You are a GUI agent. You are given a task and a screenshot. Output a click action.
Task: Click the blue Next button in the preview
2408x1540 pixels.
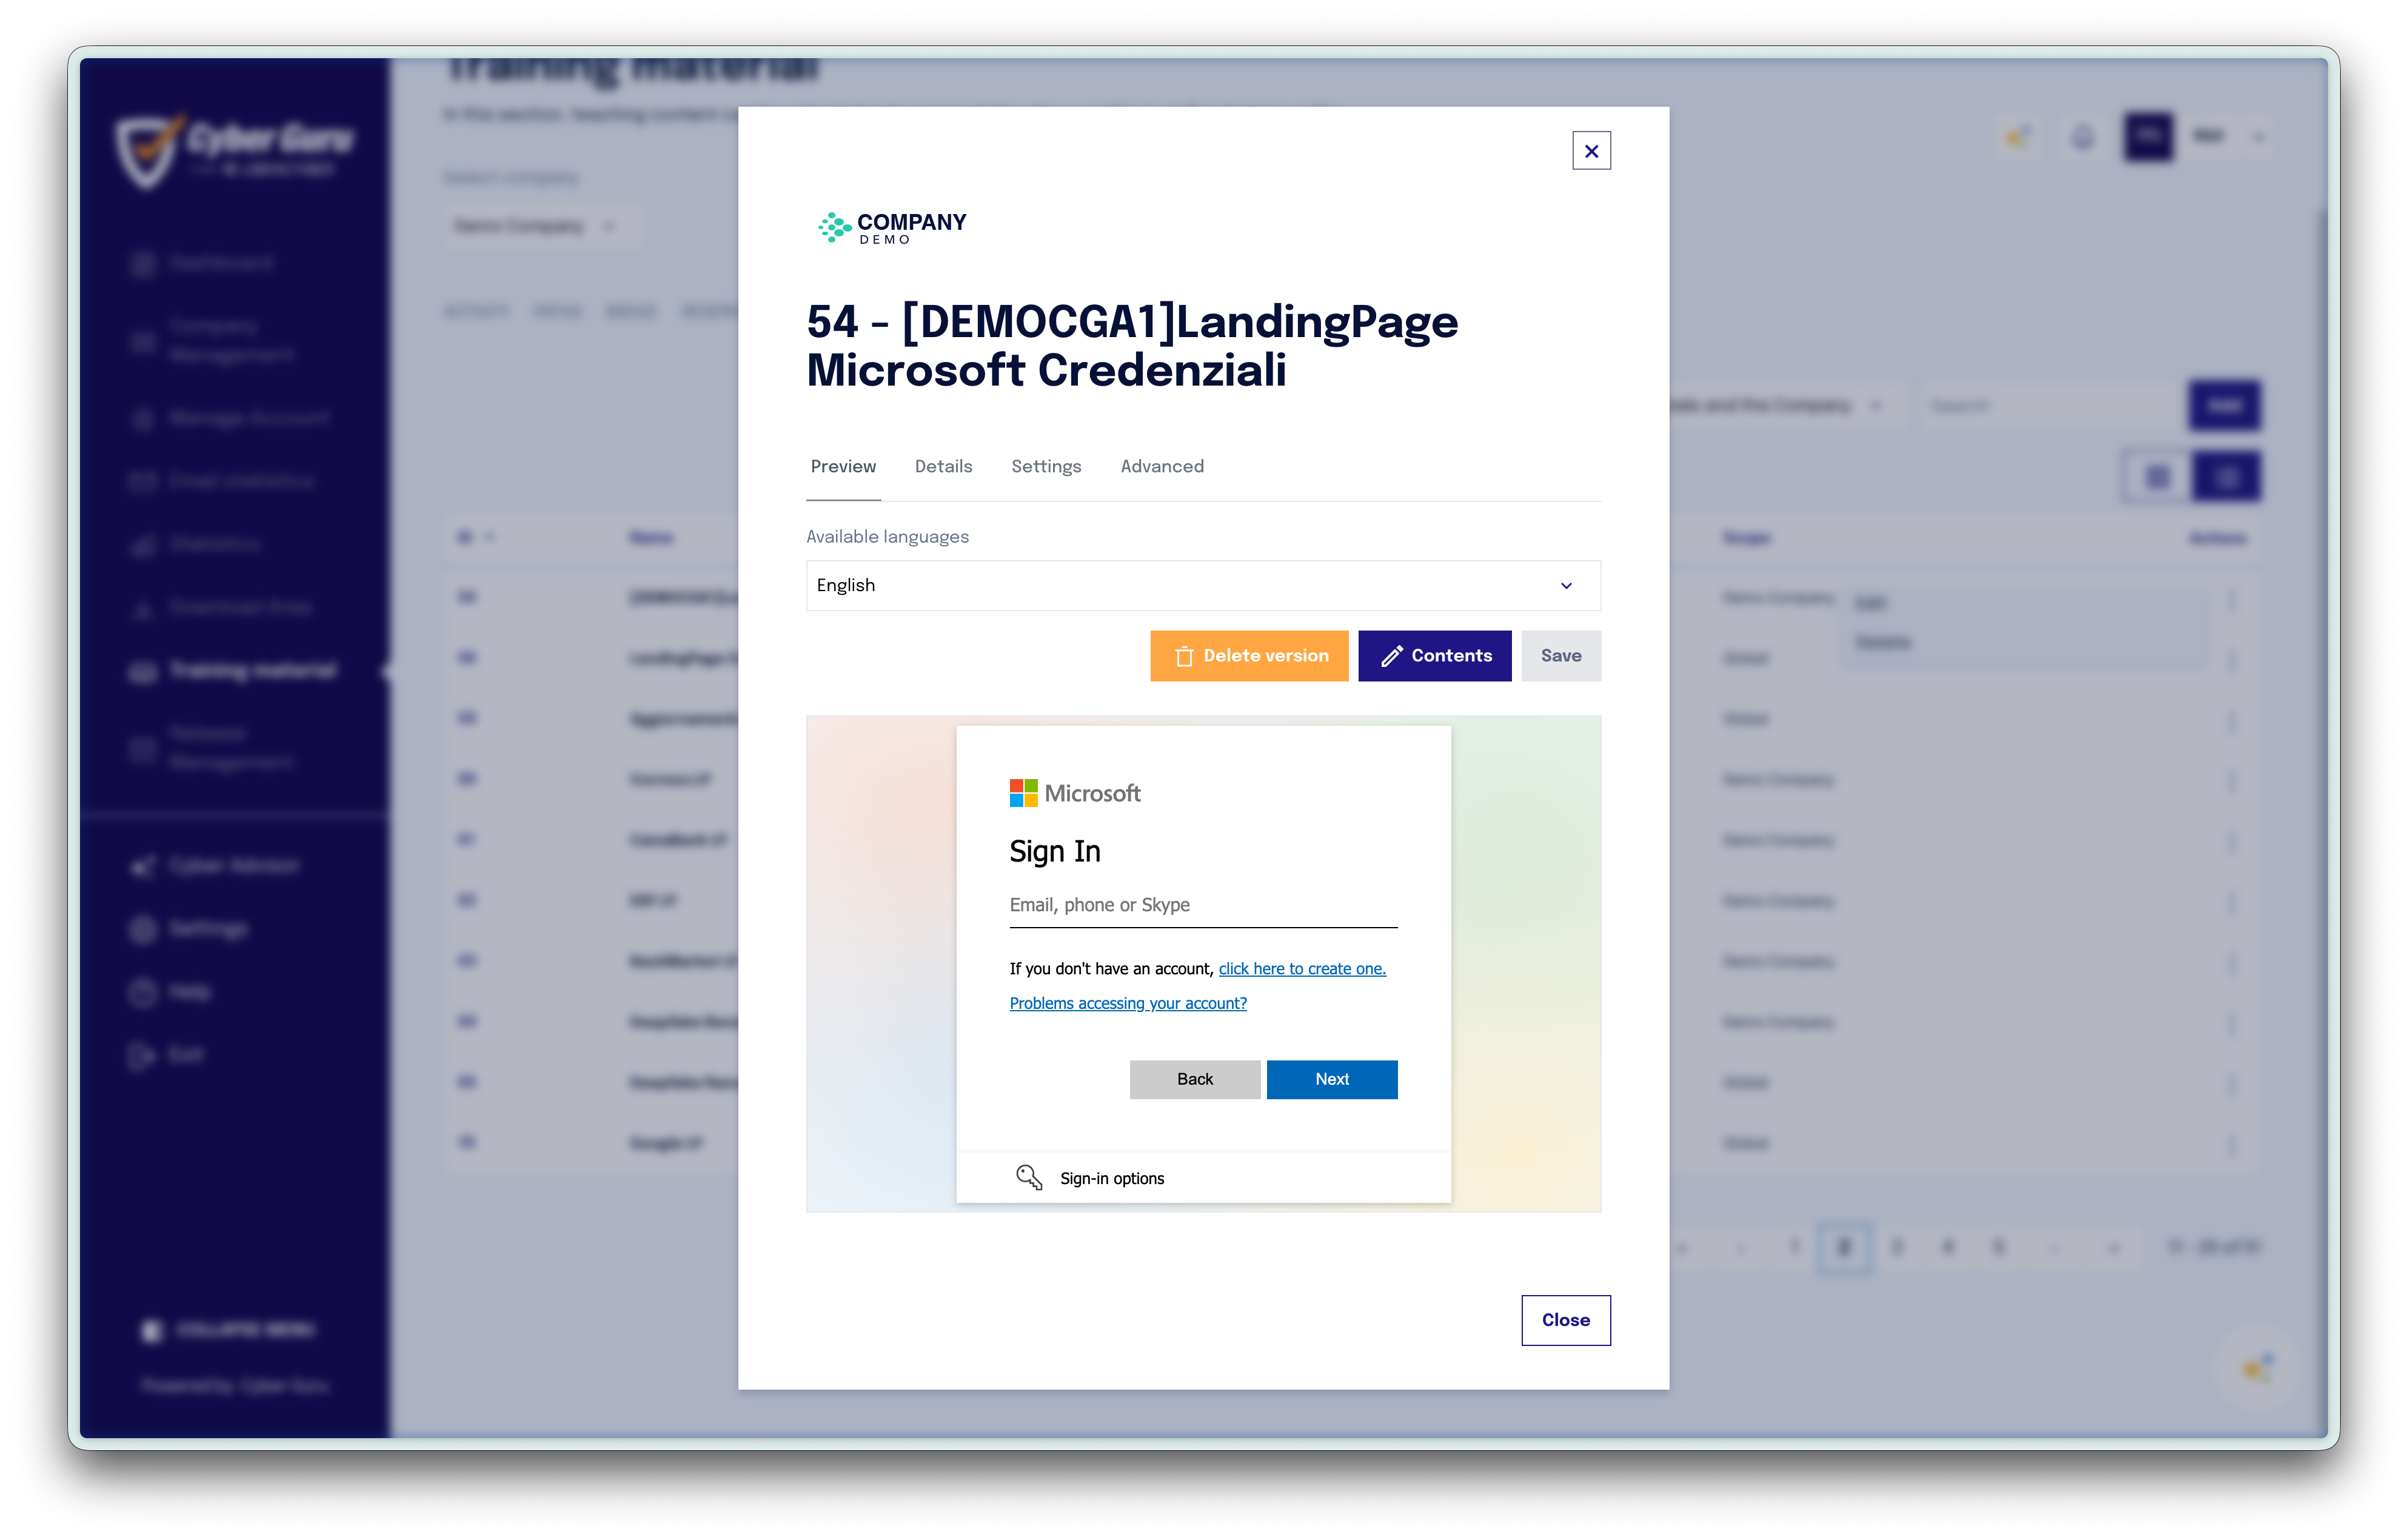1332,1079
